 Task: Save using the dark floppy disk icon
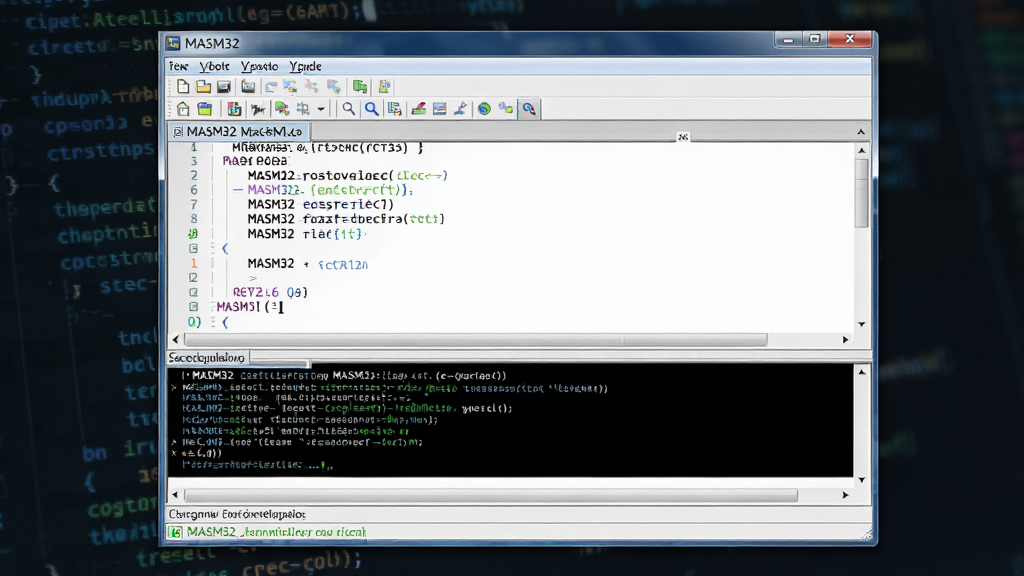(223, 87)
